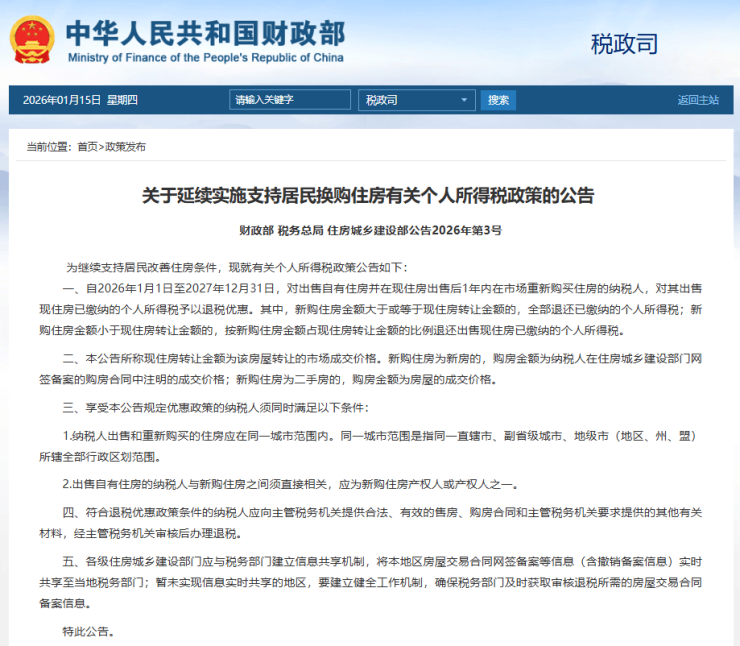Image resolution: width=740 pixels, height=646 pixels.
Task: Click the intro line 为继续支持居民改善住房条件
Action: [236, 268]
